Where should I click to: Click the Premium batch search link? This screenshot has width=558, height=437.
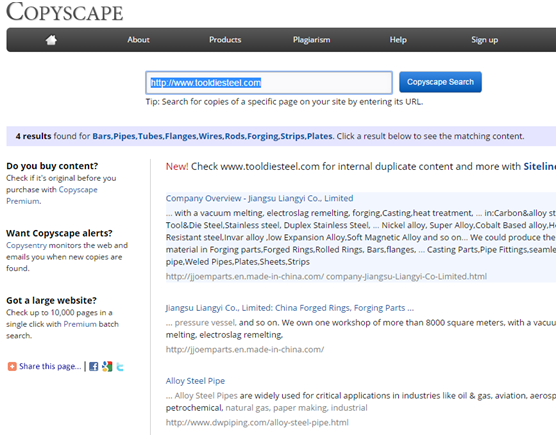point(80,324)
